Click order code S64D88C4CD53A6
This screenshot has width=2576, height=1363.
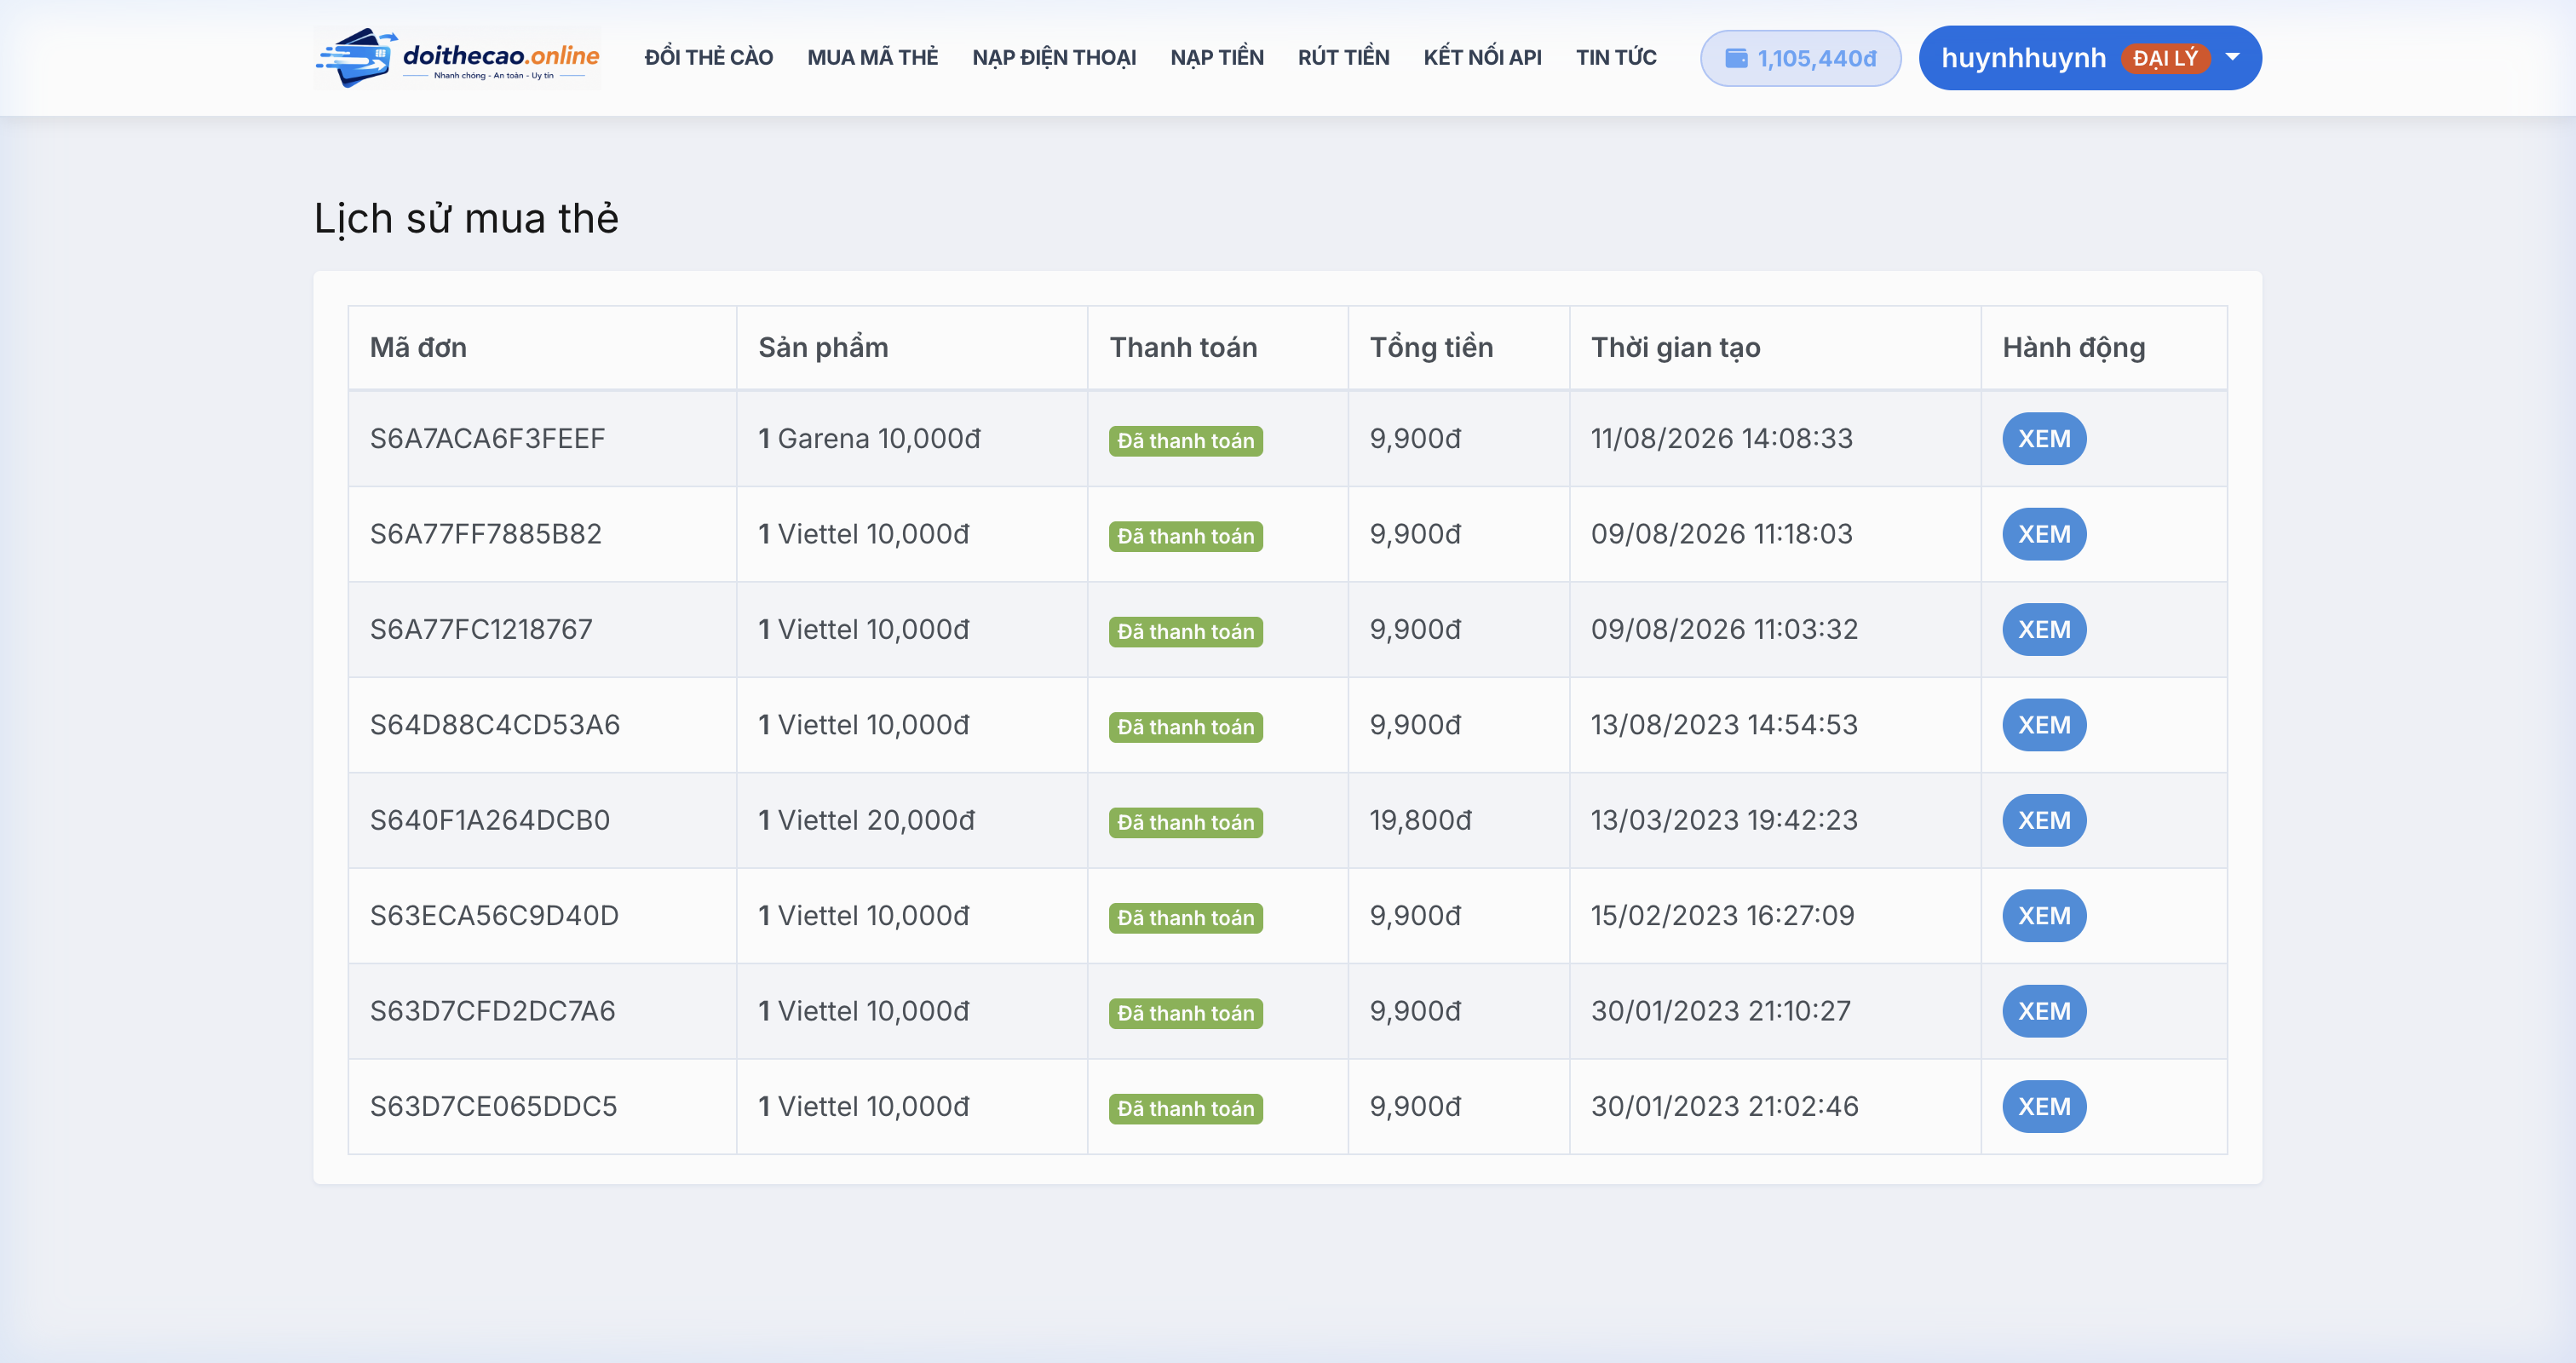(495, 725)
